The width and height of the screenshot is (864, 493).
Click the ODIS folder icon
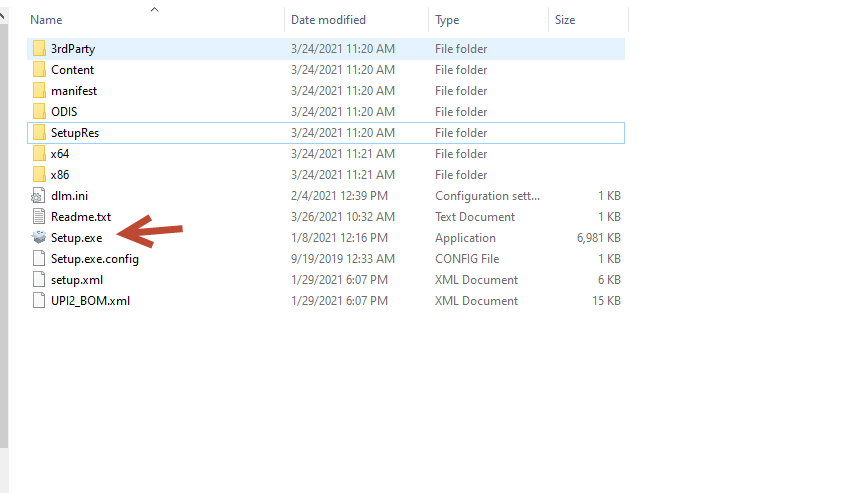click(x=39, y=111)
